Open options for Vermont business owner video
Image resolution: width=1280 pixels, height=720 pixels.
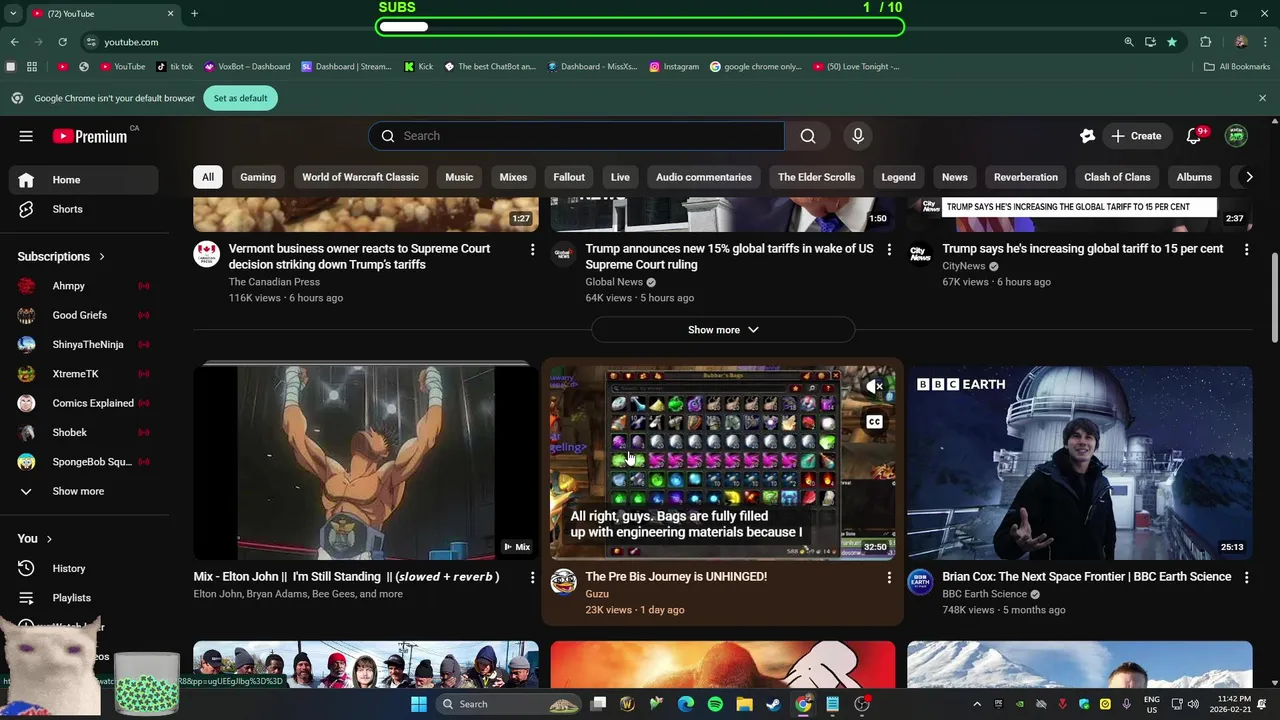[x=532, y=249]
